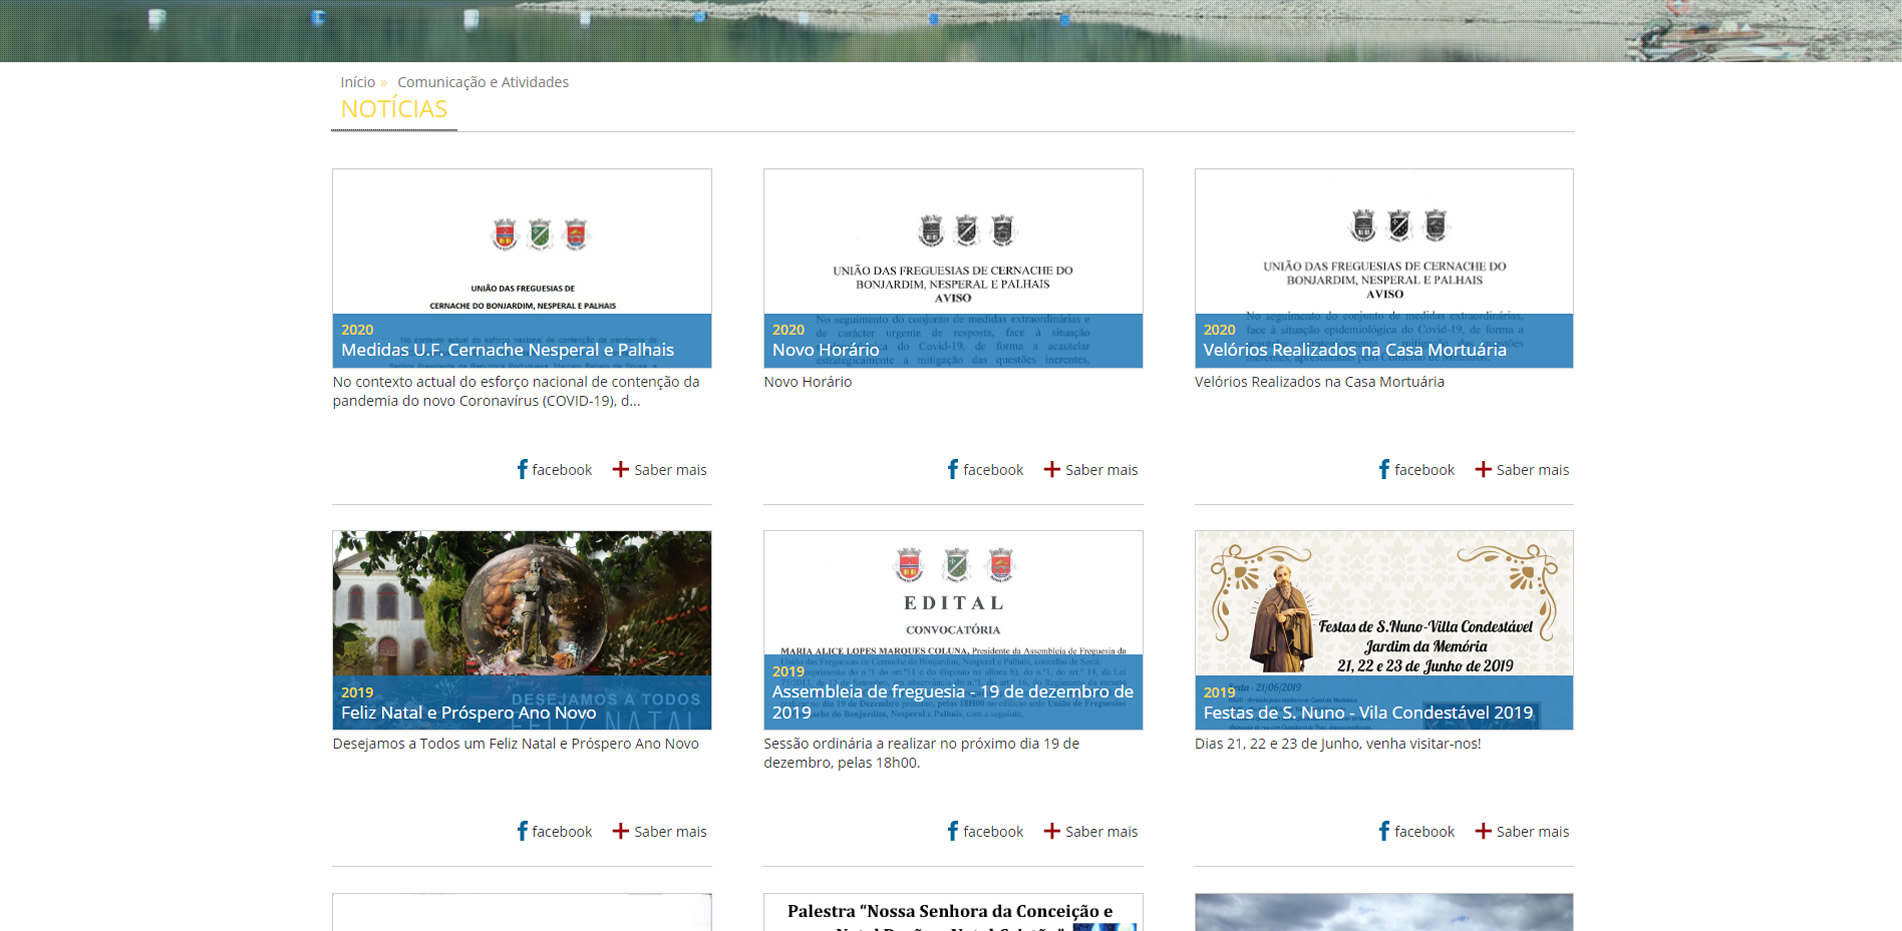Click Saber mais text under Velórios Realizados
Viewport: 1902px width, 931px height.
pos(1532,470)
